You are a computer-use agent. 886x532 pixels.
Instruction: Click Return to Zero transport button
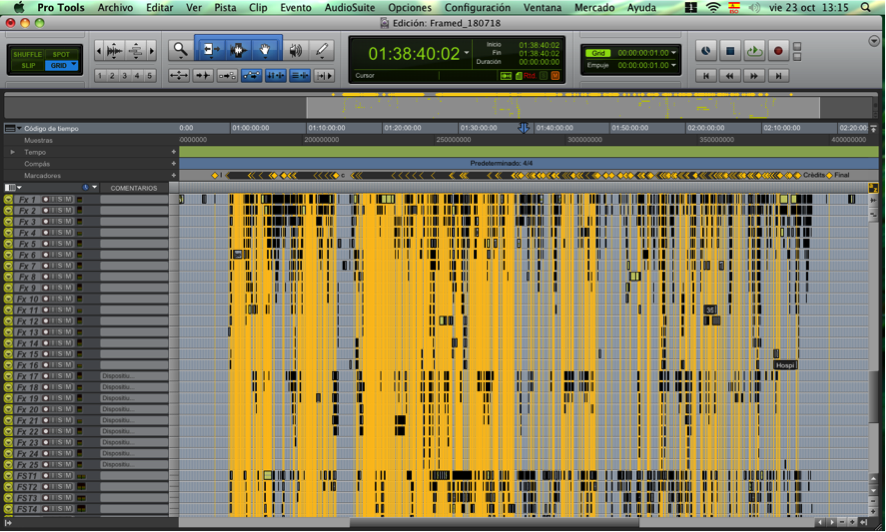coord(706,75)
